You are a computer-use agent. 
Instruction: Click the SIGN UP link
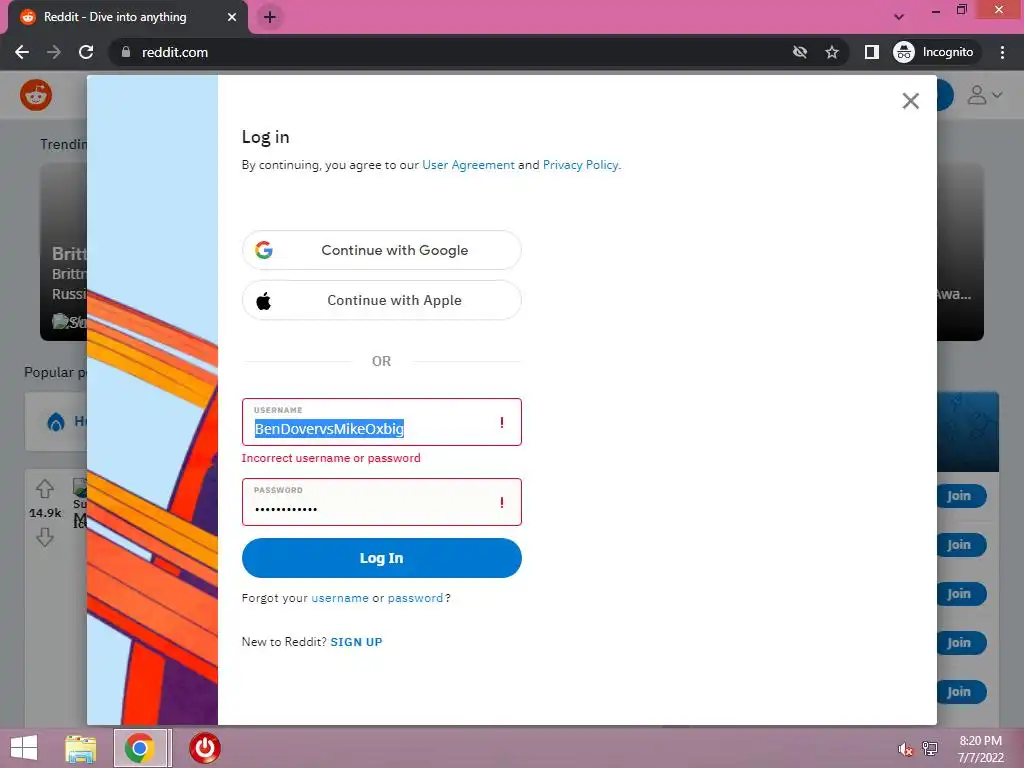[x=357, y=642]
